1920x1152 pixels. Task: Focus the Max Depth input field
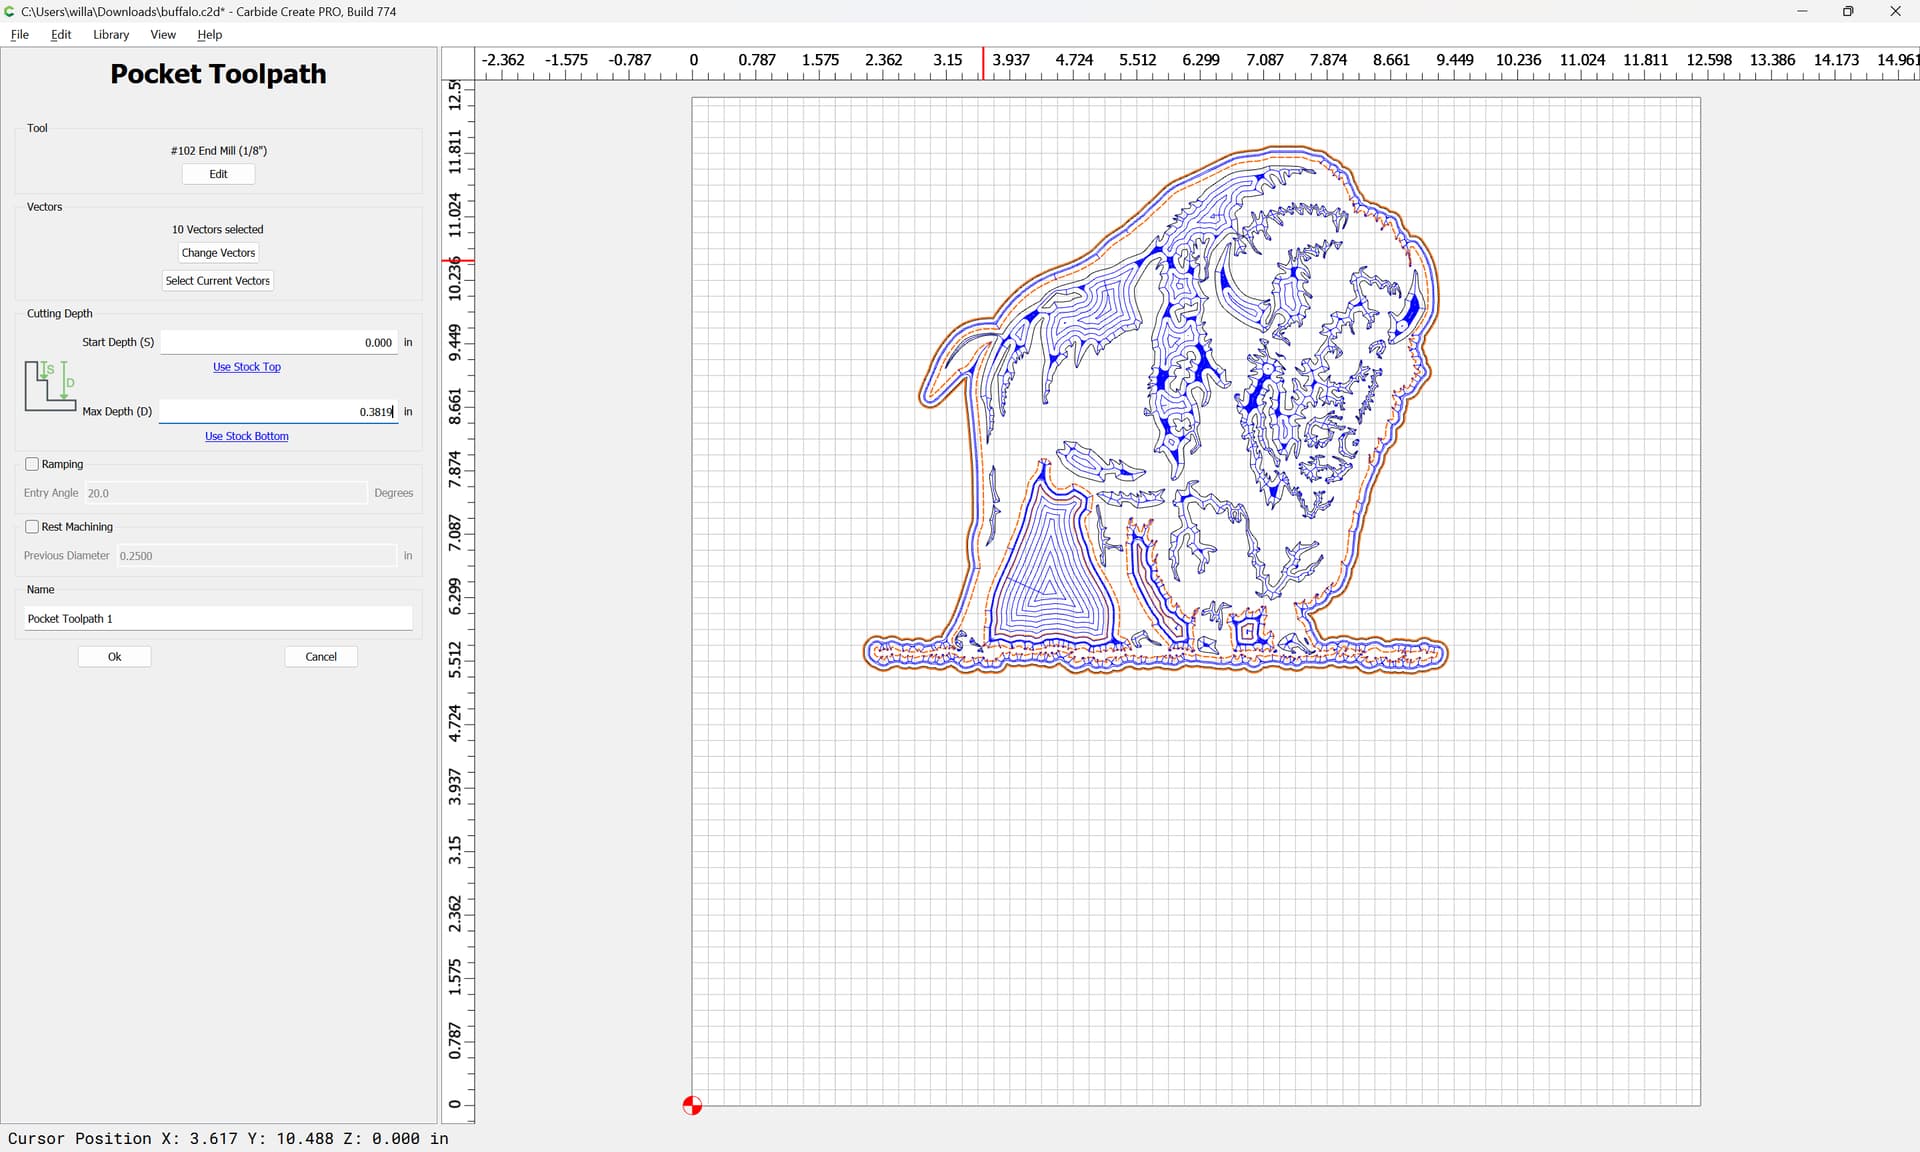coord(279,411)
